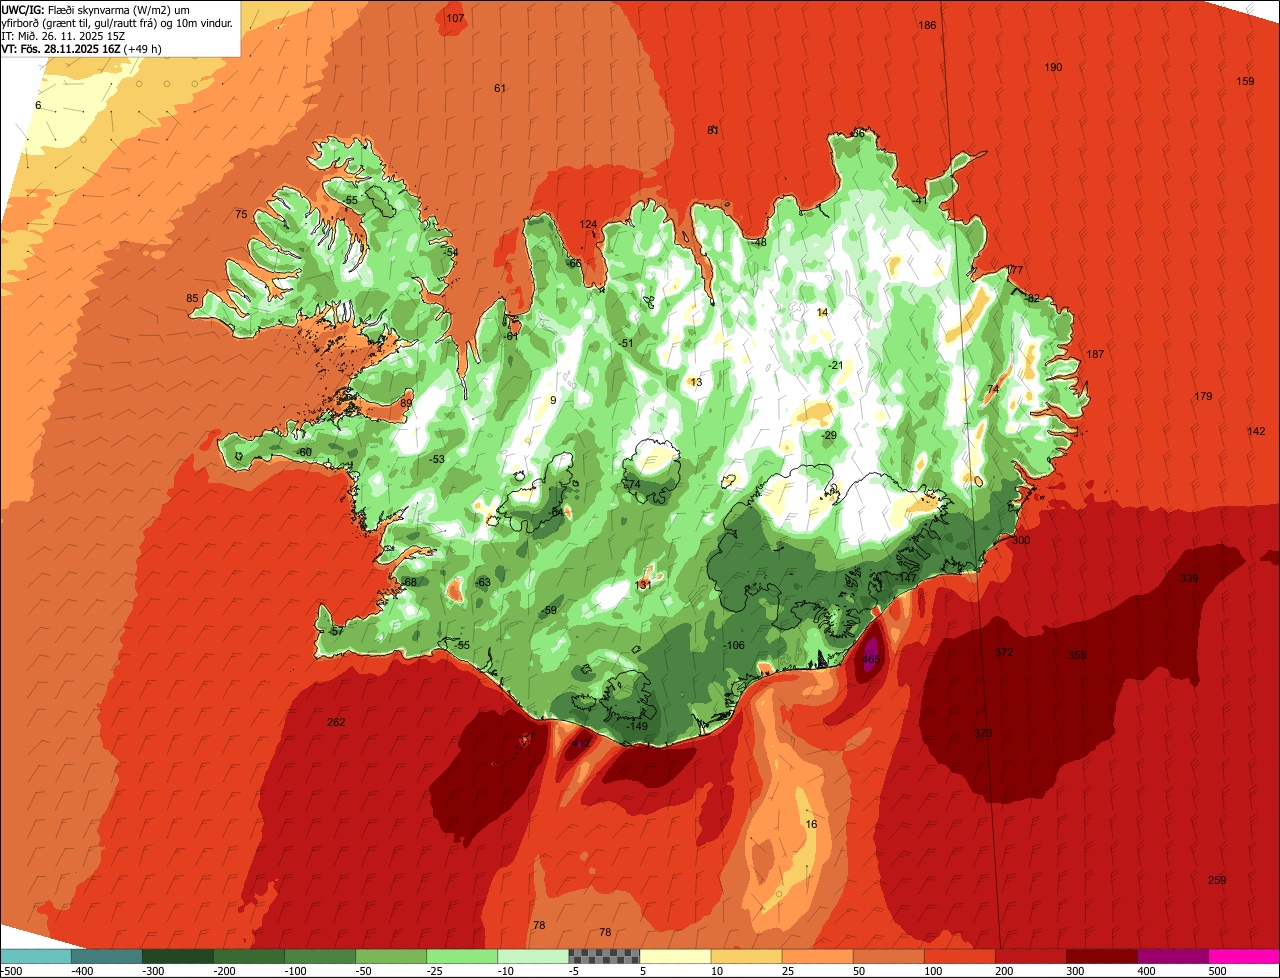Click the dark teal -400 to -300 legend swatch
Screen dimensions: 1280x978
click(106, 956)
